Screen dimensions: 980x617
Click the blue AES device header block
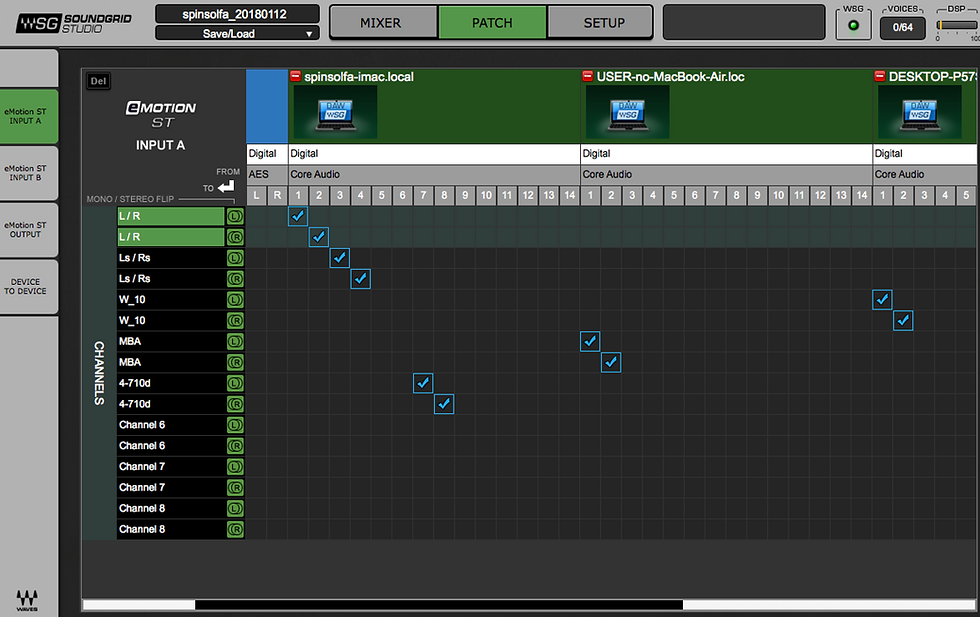(x=267, y=106)
